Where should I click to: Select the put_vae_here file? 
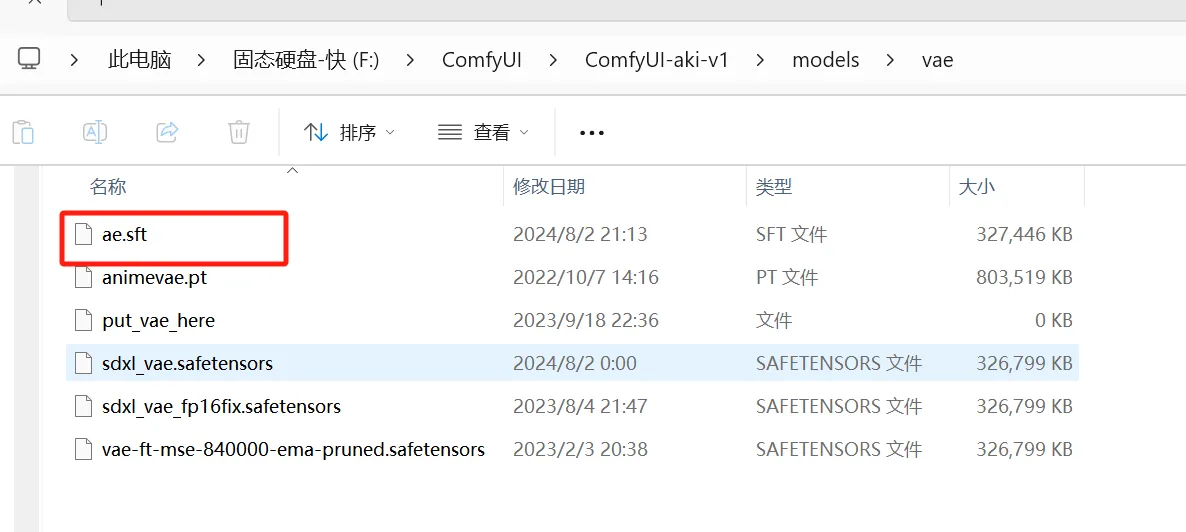[158, 321]
